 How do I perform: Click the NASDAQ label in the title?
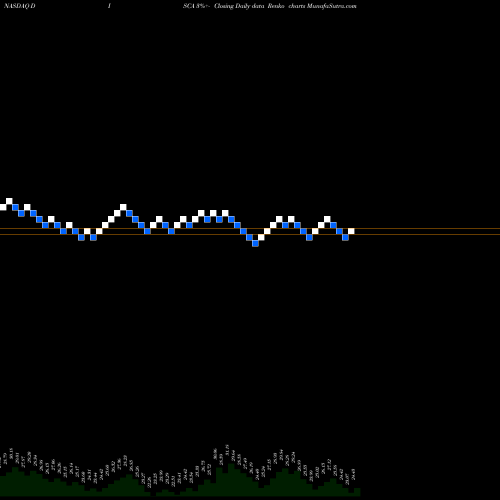coord(16,6)
